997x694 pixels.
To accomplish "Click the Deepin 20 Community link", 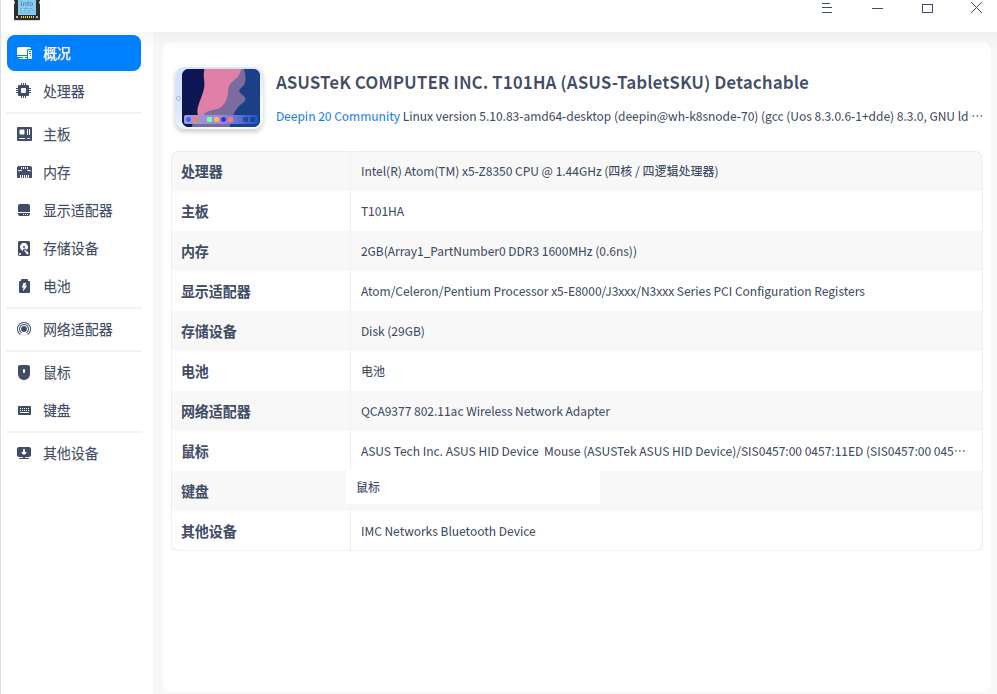I will [x=338, y=116].
